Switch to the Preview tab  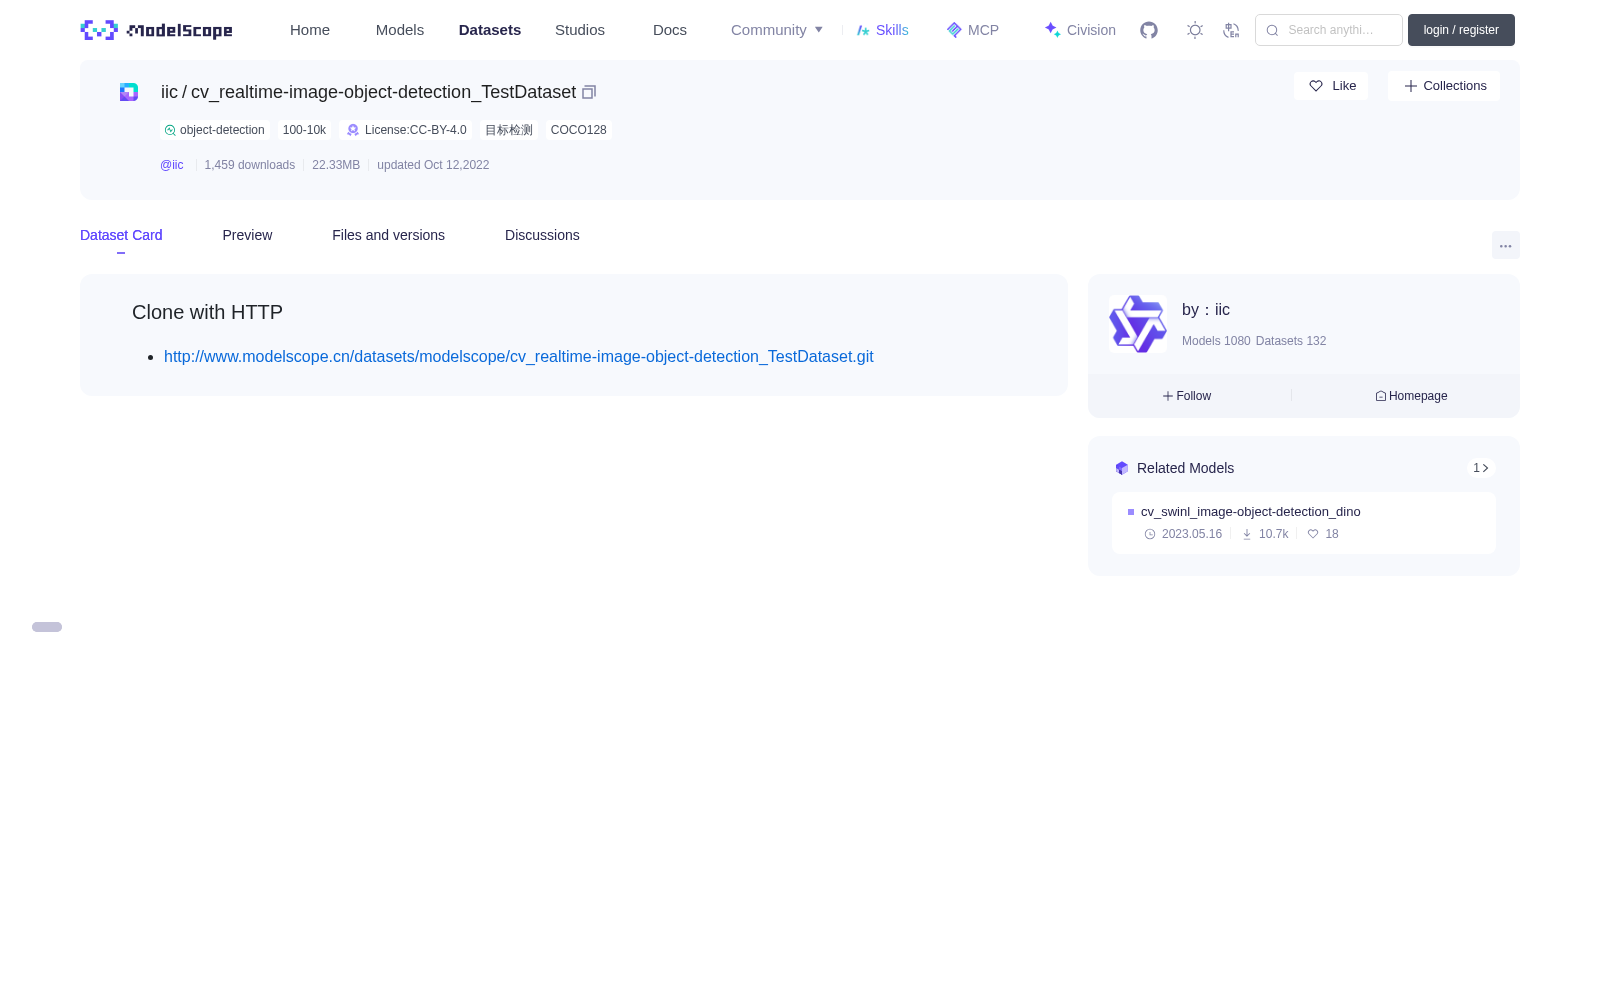(x=247, y=235)
